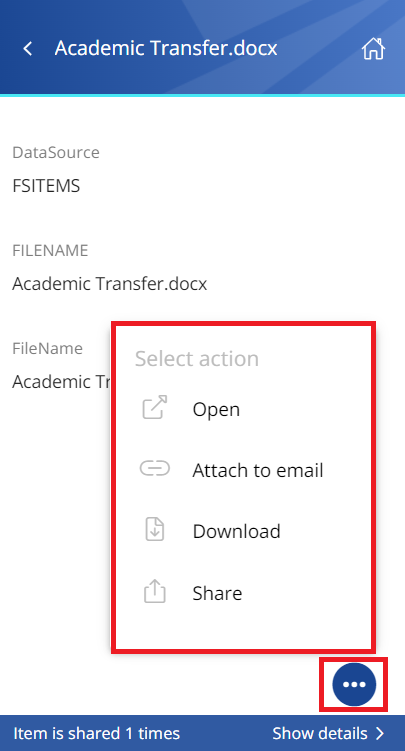Click the Download file icon
Screen dimensions: 405x751
(x=155, y=530)
